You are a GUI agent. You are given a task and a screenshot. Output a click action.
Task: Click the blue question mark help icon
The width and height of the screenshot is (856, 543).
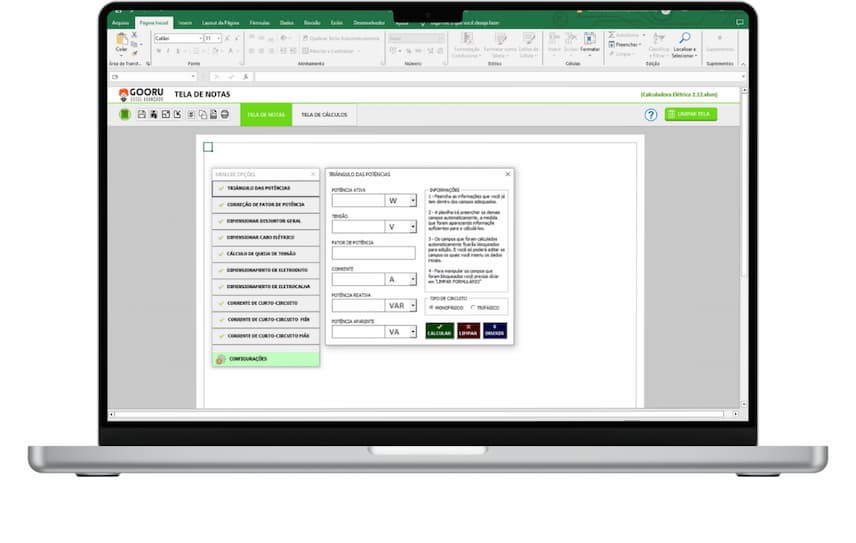[650, 115]
